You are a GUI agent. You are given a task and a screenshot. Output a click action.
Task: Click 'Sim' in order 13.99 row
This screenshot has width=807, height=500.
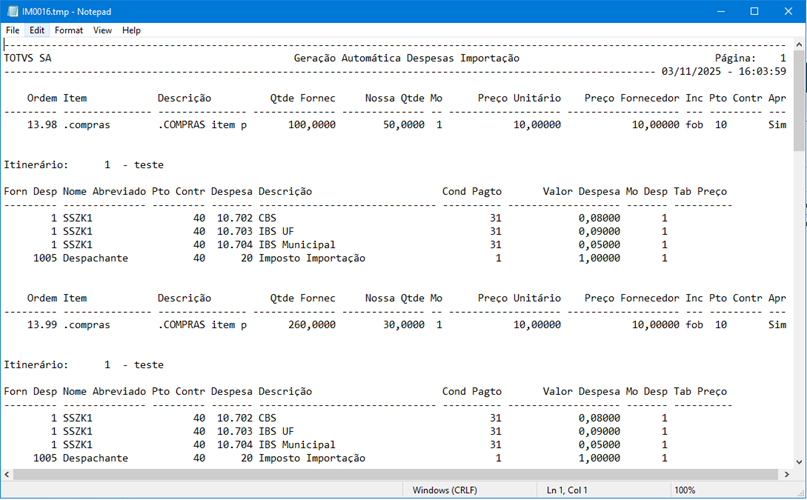[777, 325]
